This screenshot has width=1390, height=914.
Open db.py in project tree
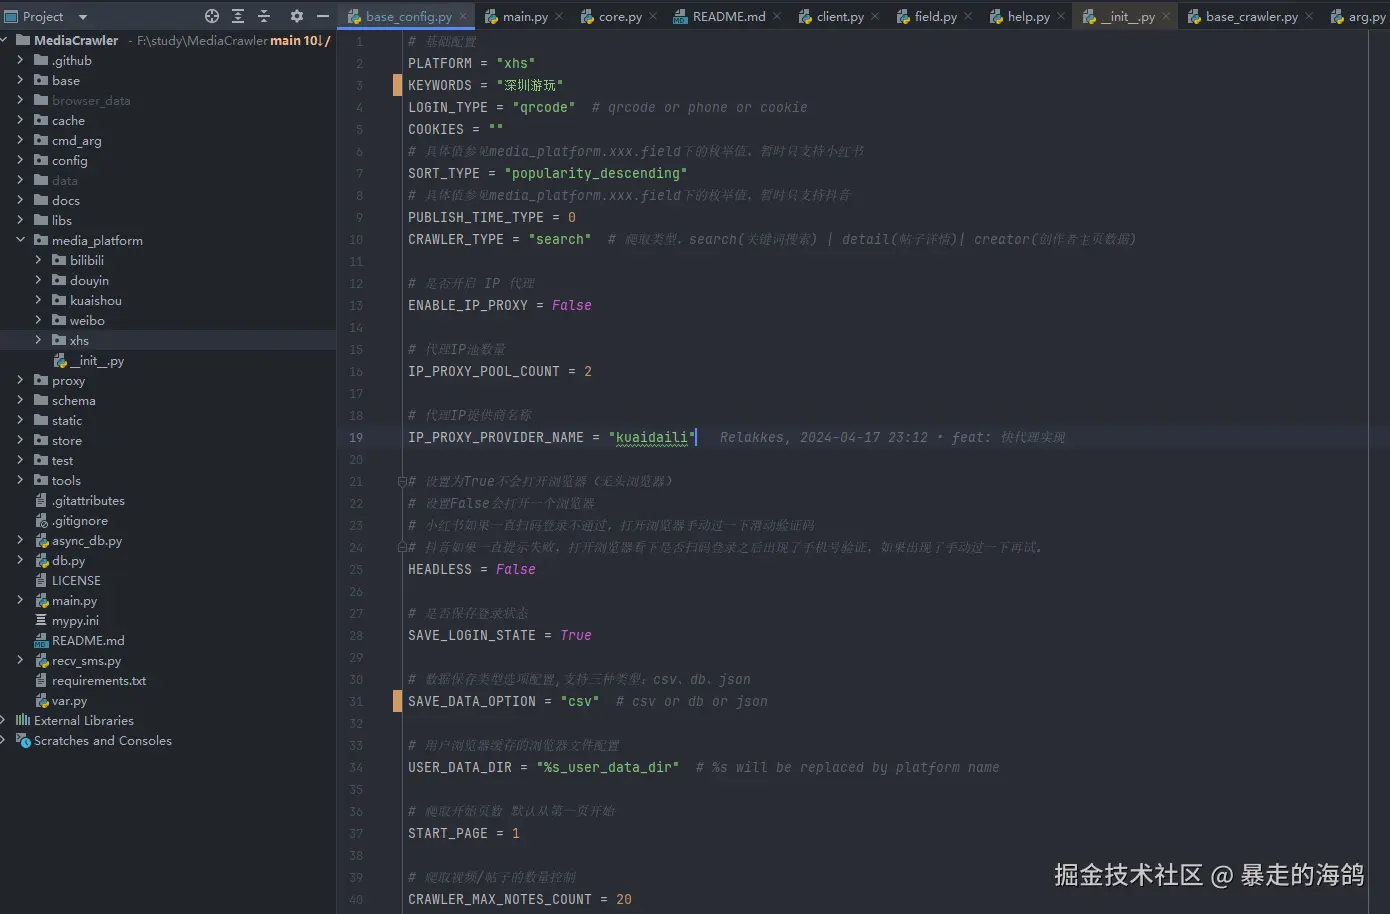pyautogui.click(x=68, y=560)
